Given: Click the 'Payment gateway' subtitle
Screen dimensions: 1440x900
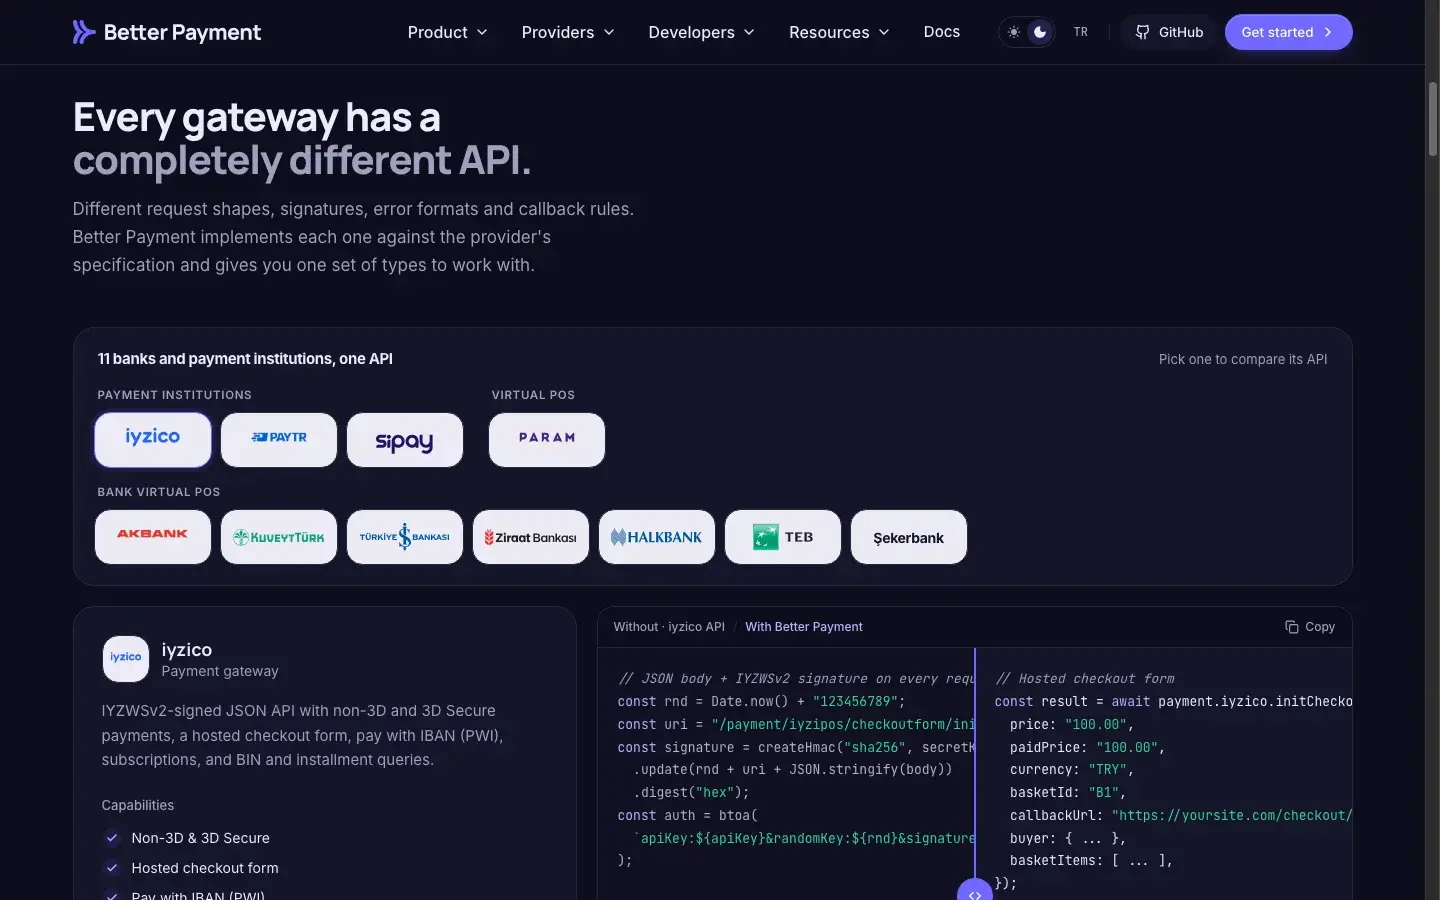Looking at the screenshot, I should coord(220,672).
